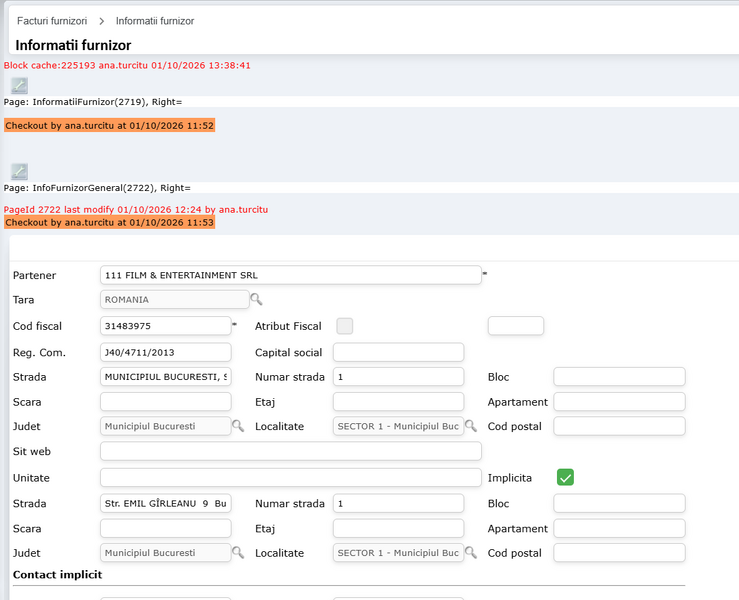Image resolution: width=739 pixels, height=600 pixels.
Task: Uncheck the green Implicita checkbox
Action: (x=565, y=477)
